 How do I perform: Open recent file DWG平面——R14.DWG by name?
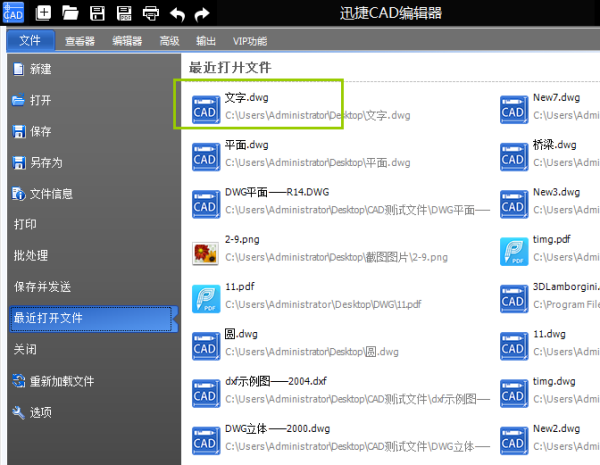click(277, 192)
